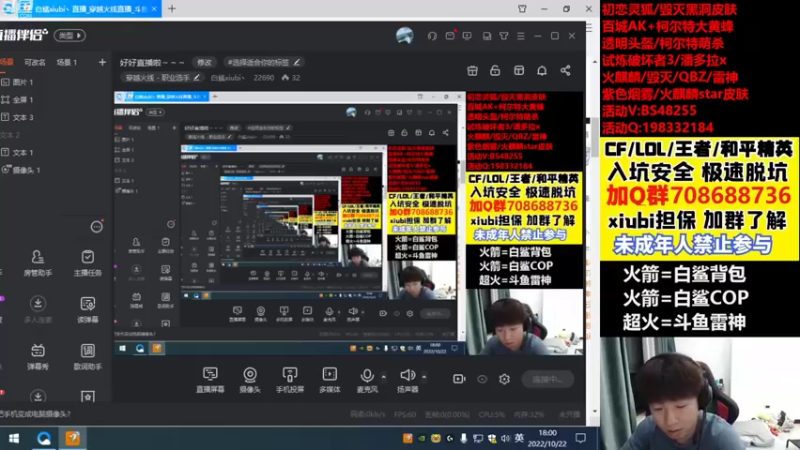Open 房管助手 tool
The width and height of the screenshot is (800, 450).
[38, 263]
